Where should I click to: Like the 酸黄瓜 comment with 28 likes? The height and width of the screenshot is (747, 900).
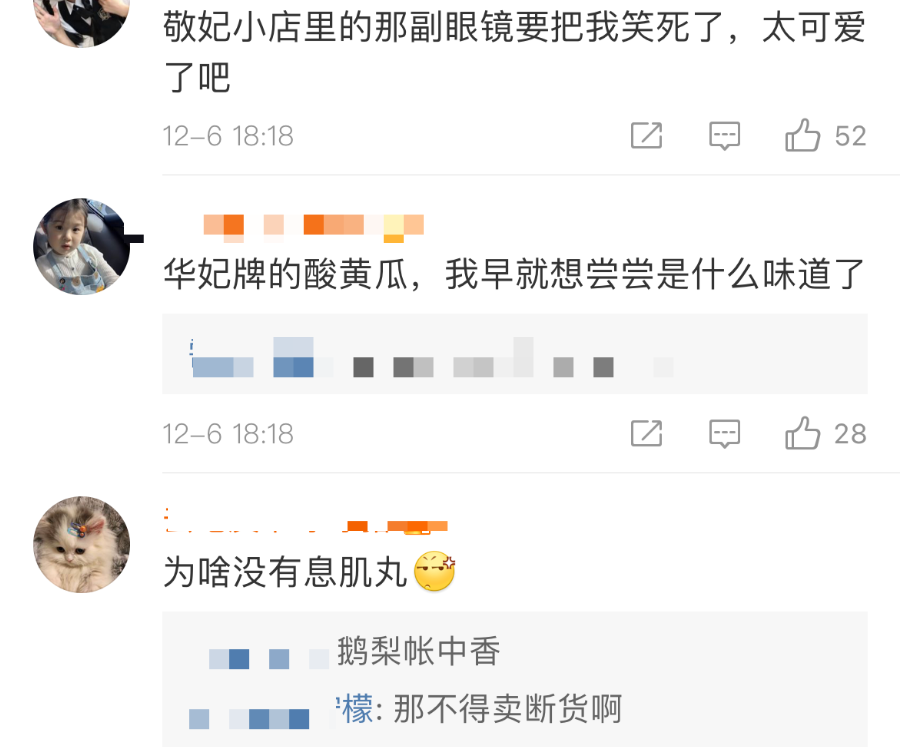[802, 434]
